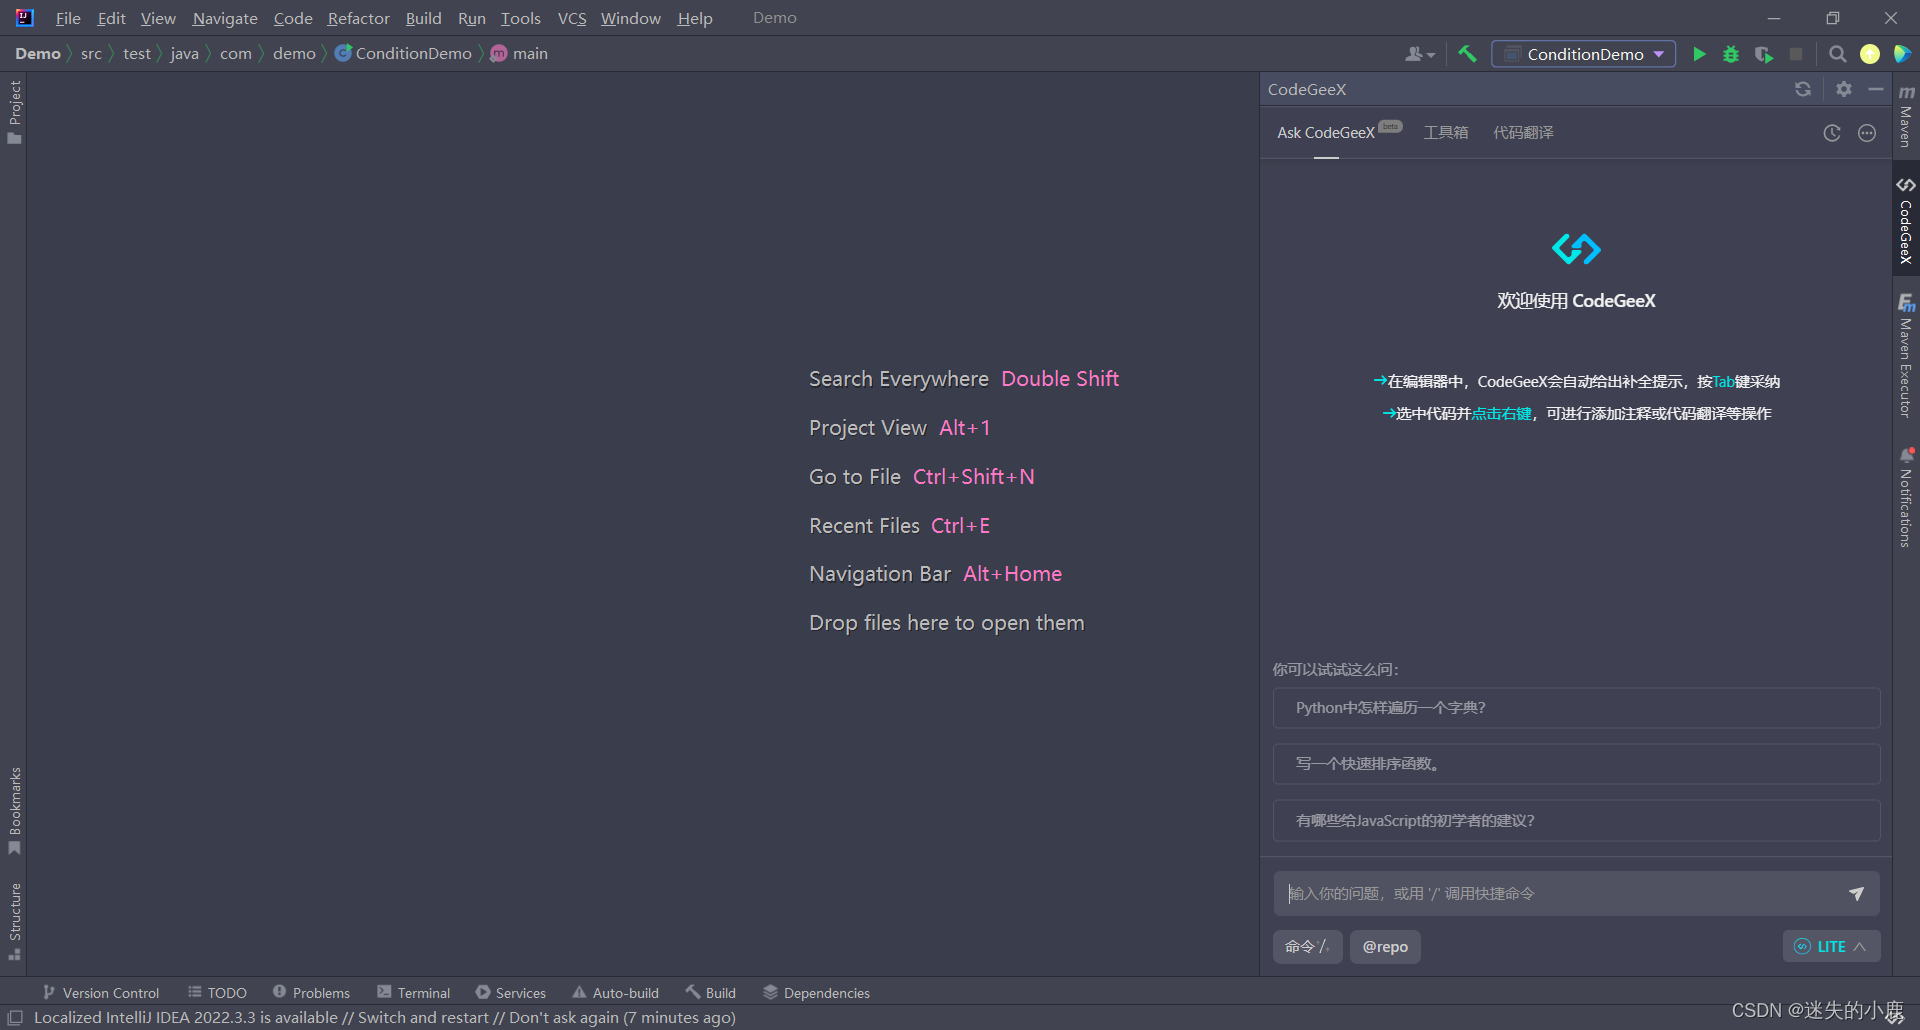Open the Navigate menu
The height and width of the screenshot is (1030, 1920).
(x=225, y=18)
